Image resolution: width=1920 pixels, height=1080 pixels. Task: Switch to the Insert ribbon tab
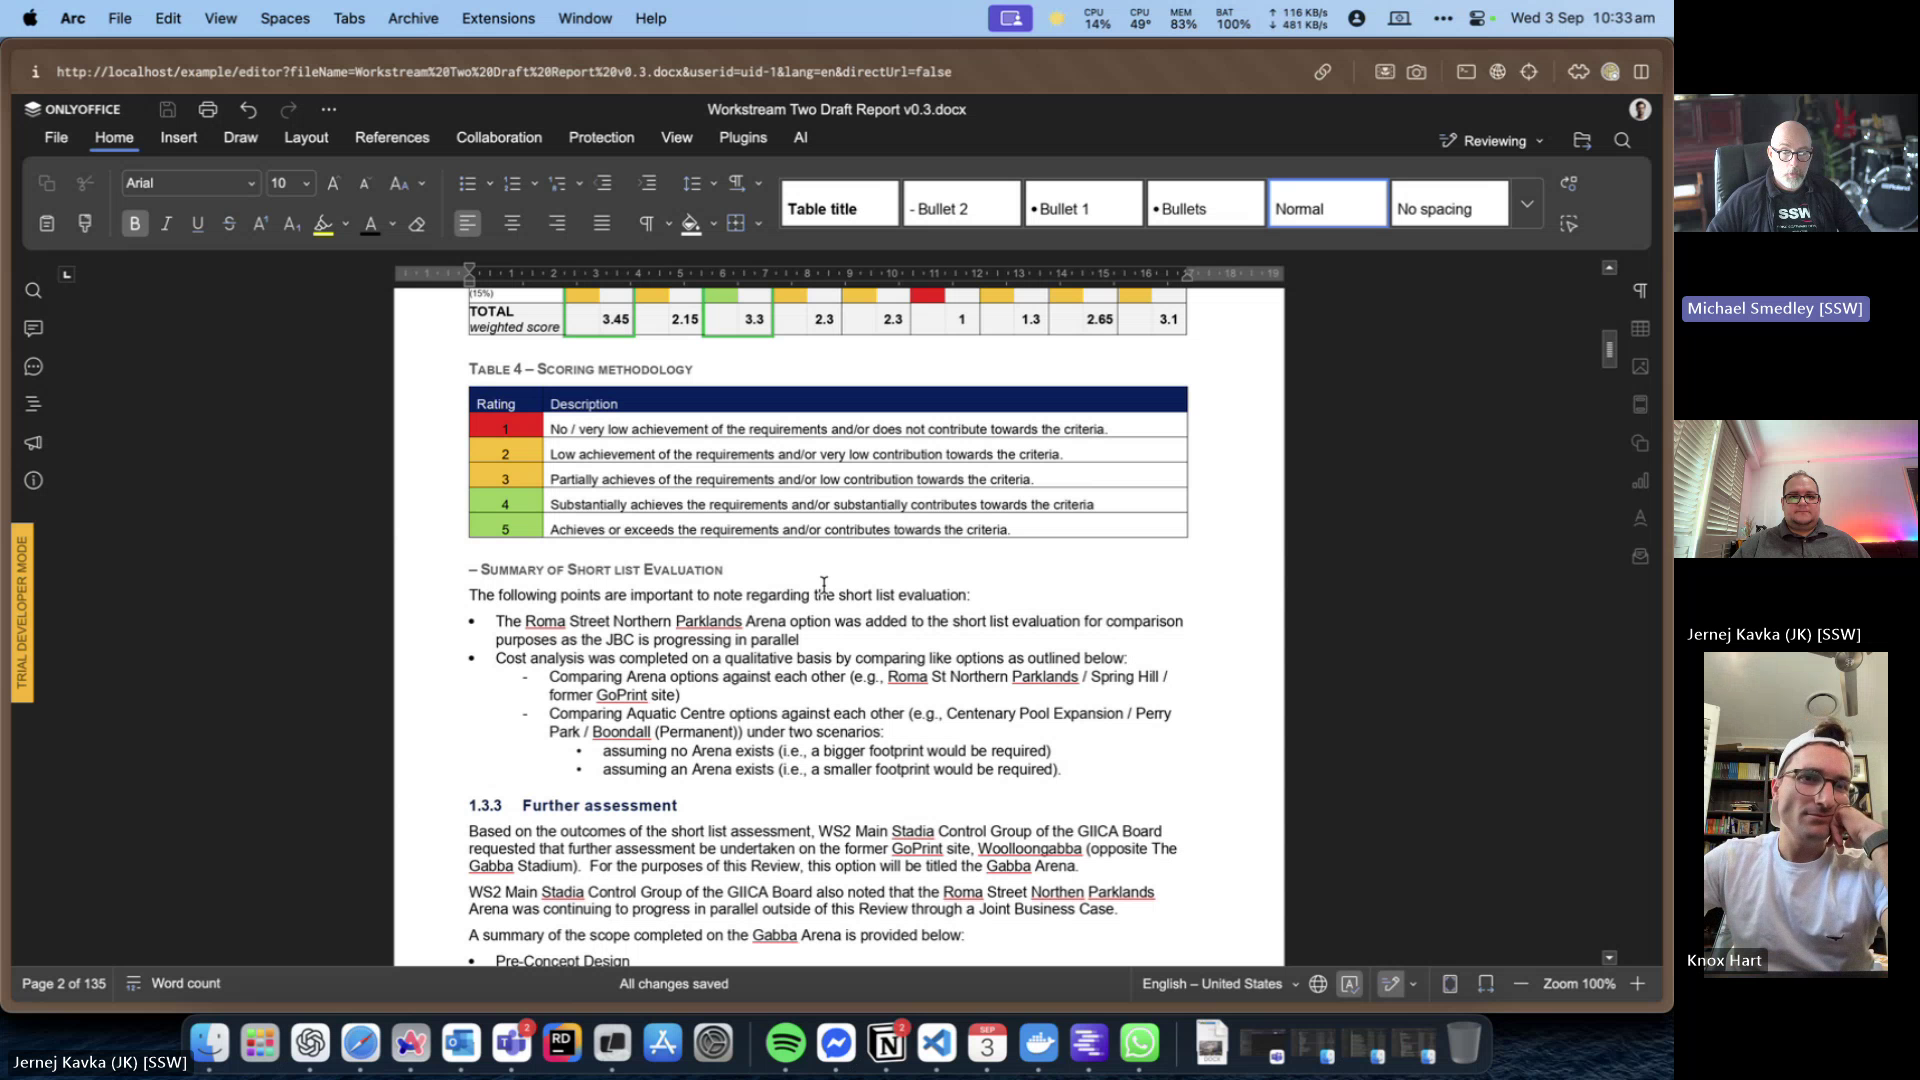click(x=178, y=138)
